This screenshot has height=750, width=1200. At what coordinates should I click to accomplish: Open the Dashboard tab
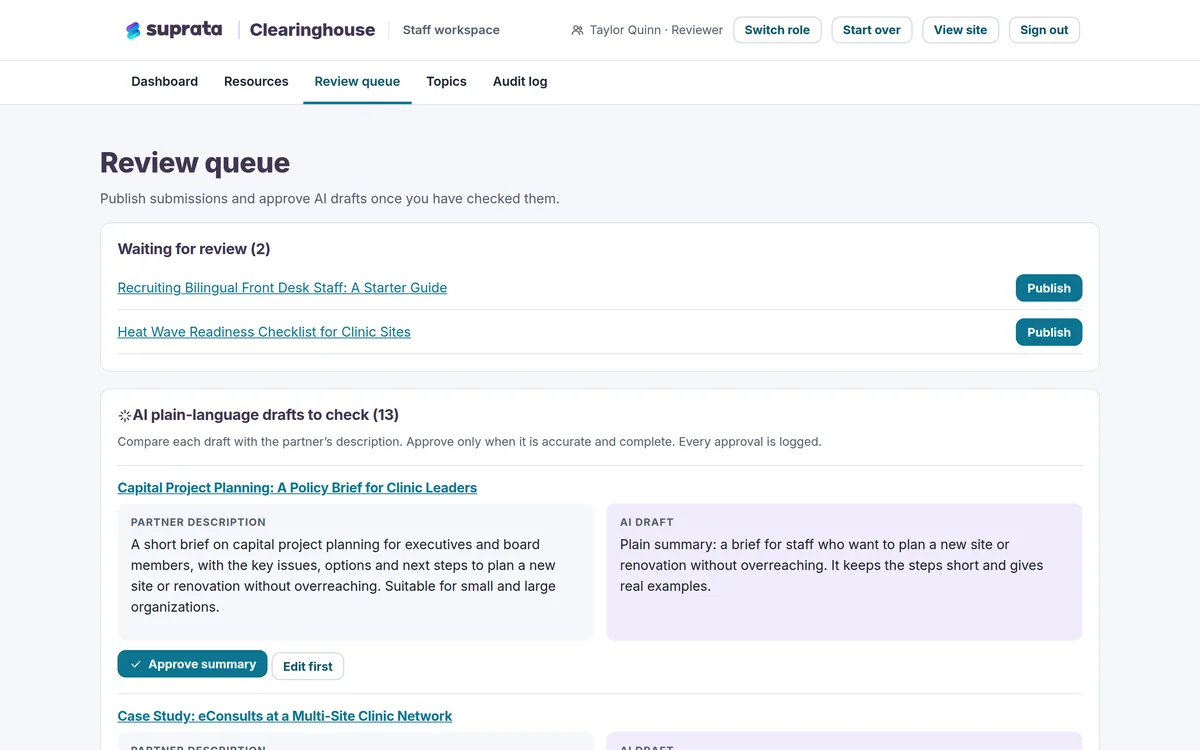point(165,82)
